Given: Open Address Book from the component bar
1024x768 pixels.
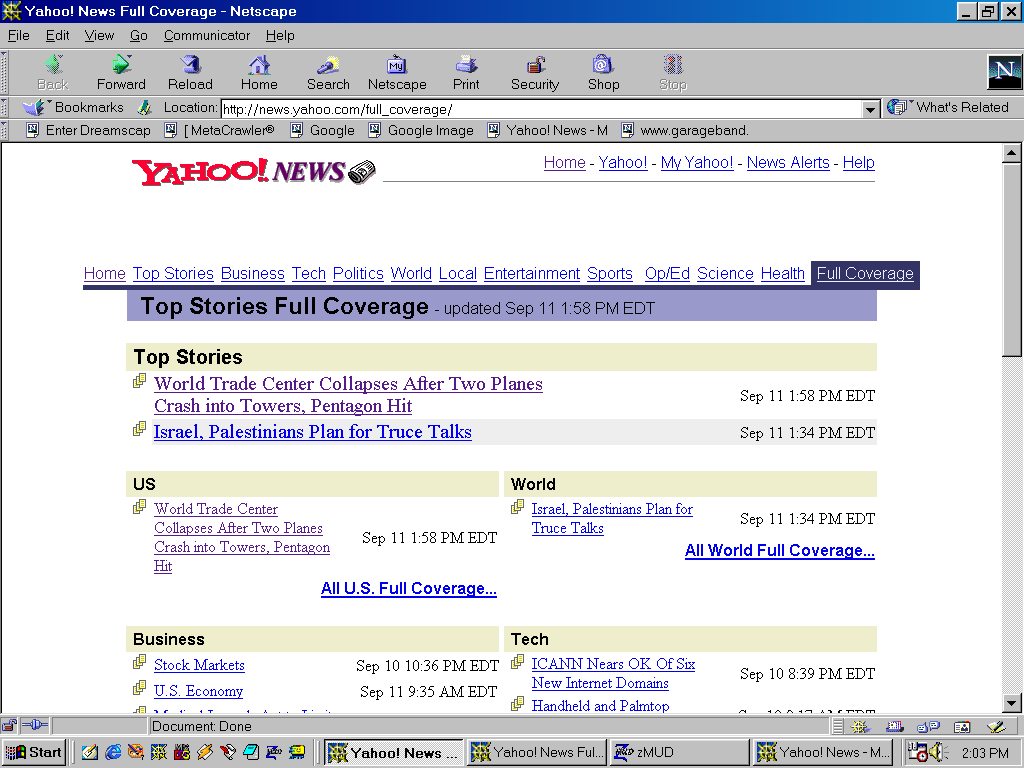Looking at the screenshot, I should click(962, 726).
